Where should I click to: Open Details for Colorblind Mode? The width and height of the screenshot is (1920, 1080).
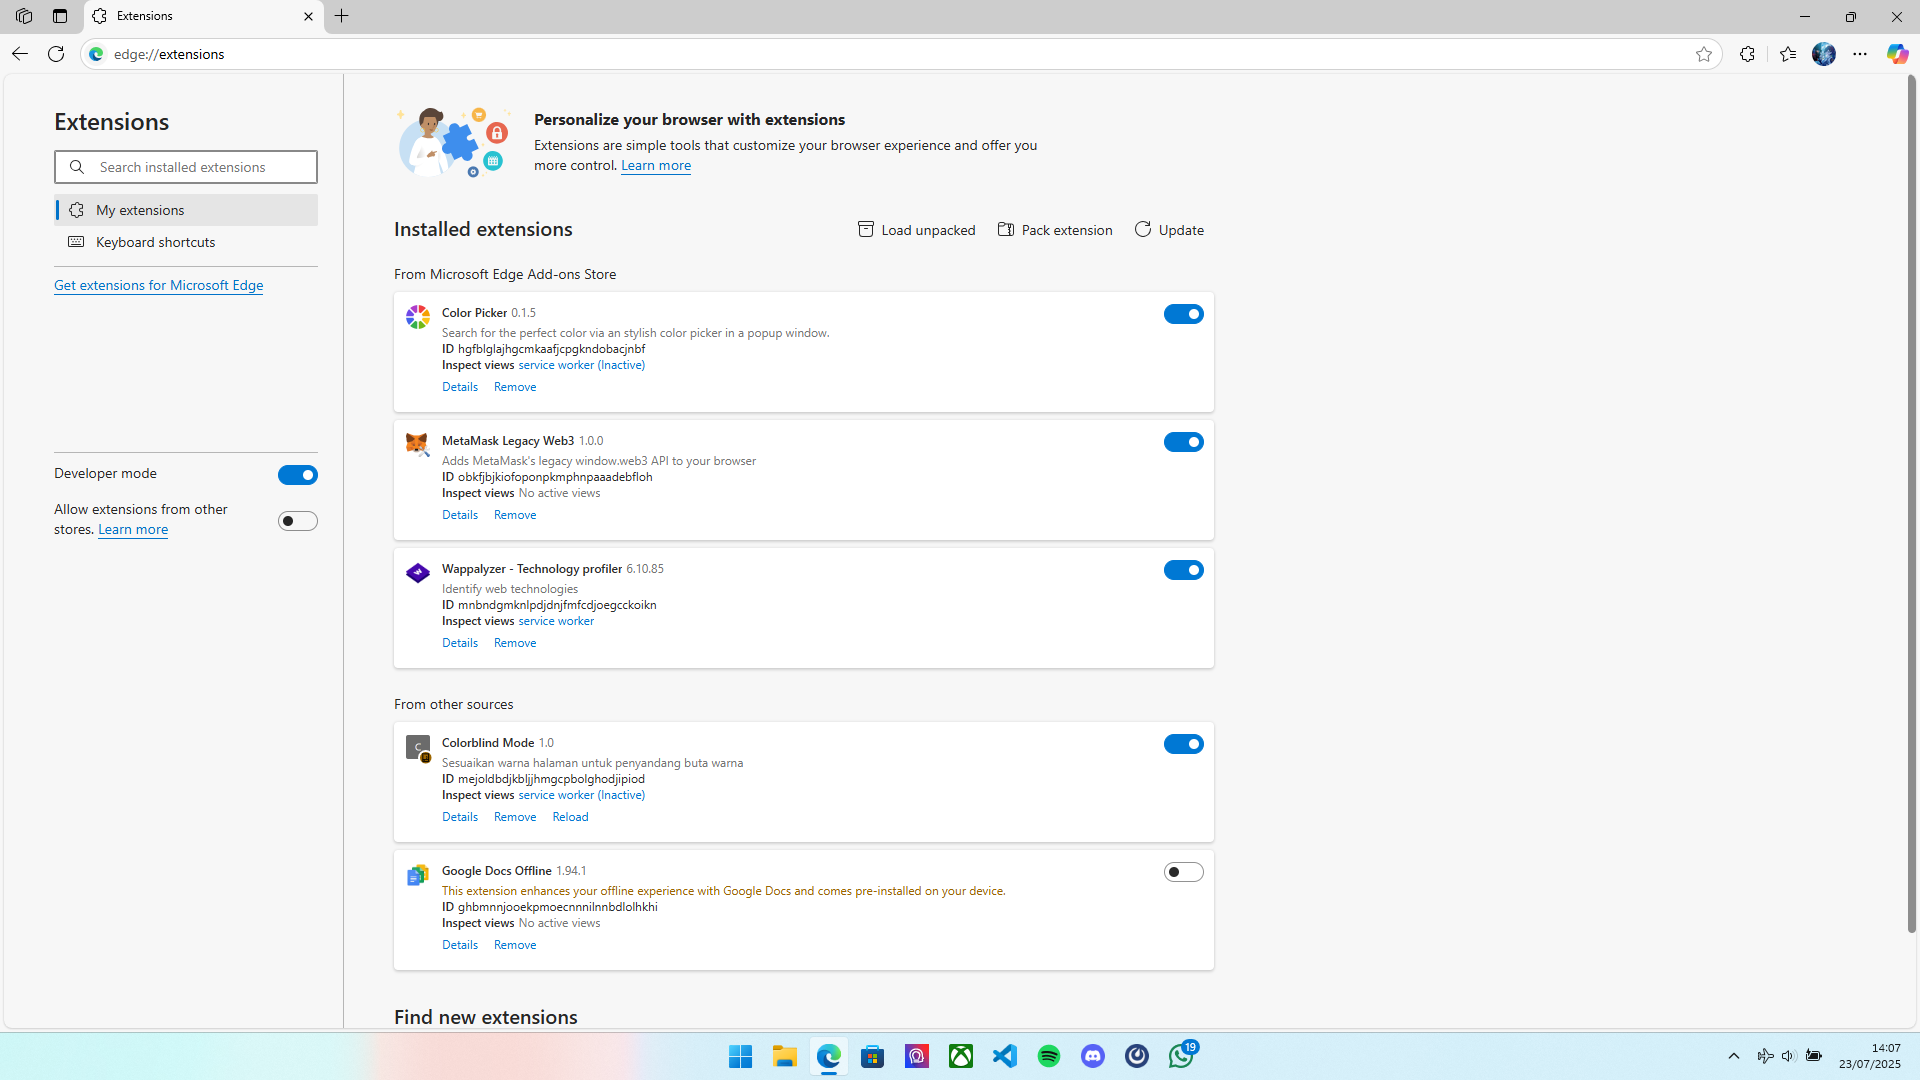[460, 817]
